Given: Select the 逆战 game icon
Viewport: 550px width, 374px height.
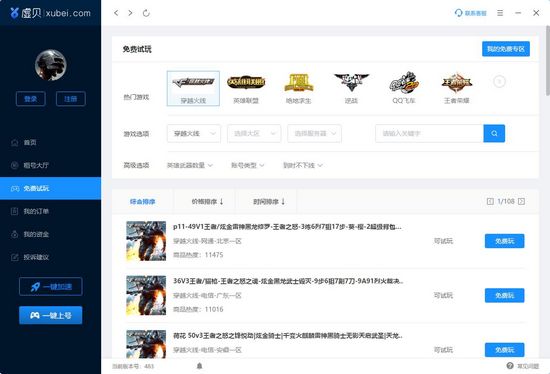Looking at the screenshot, I should pyautogui.click(x=351, y=89).
